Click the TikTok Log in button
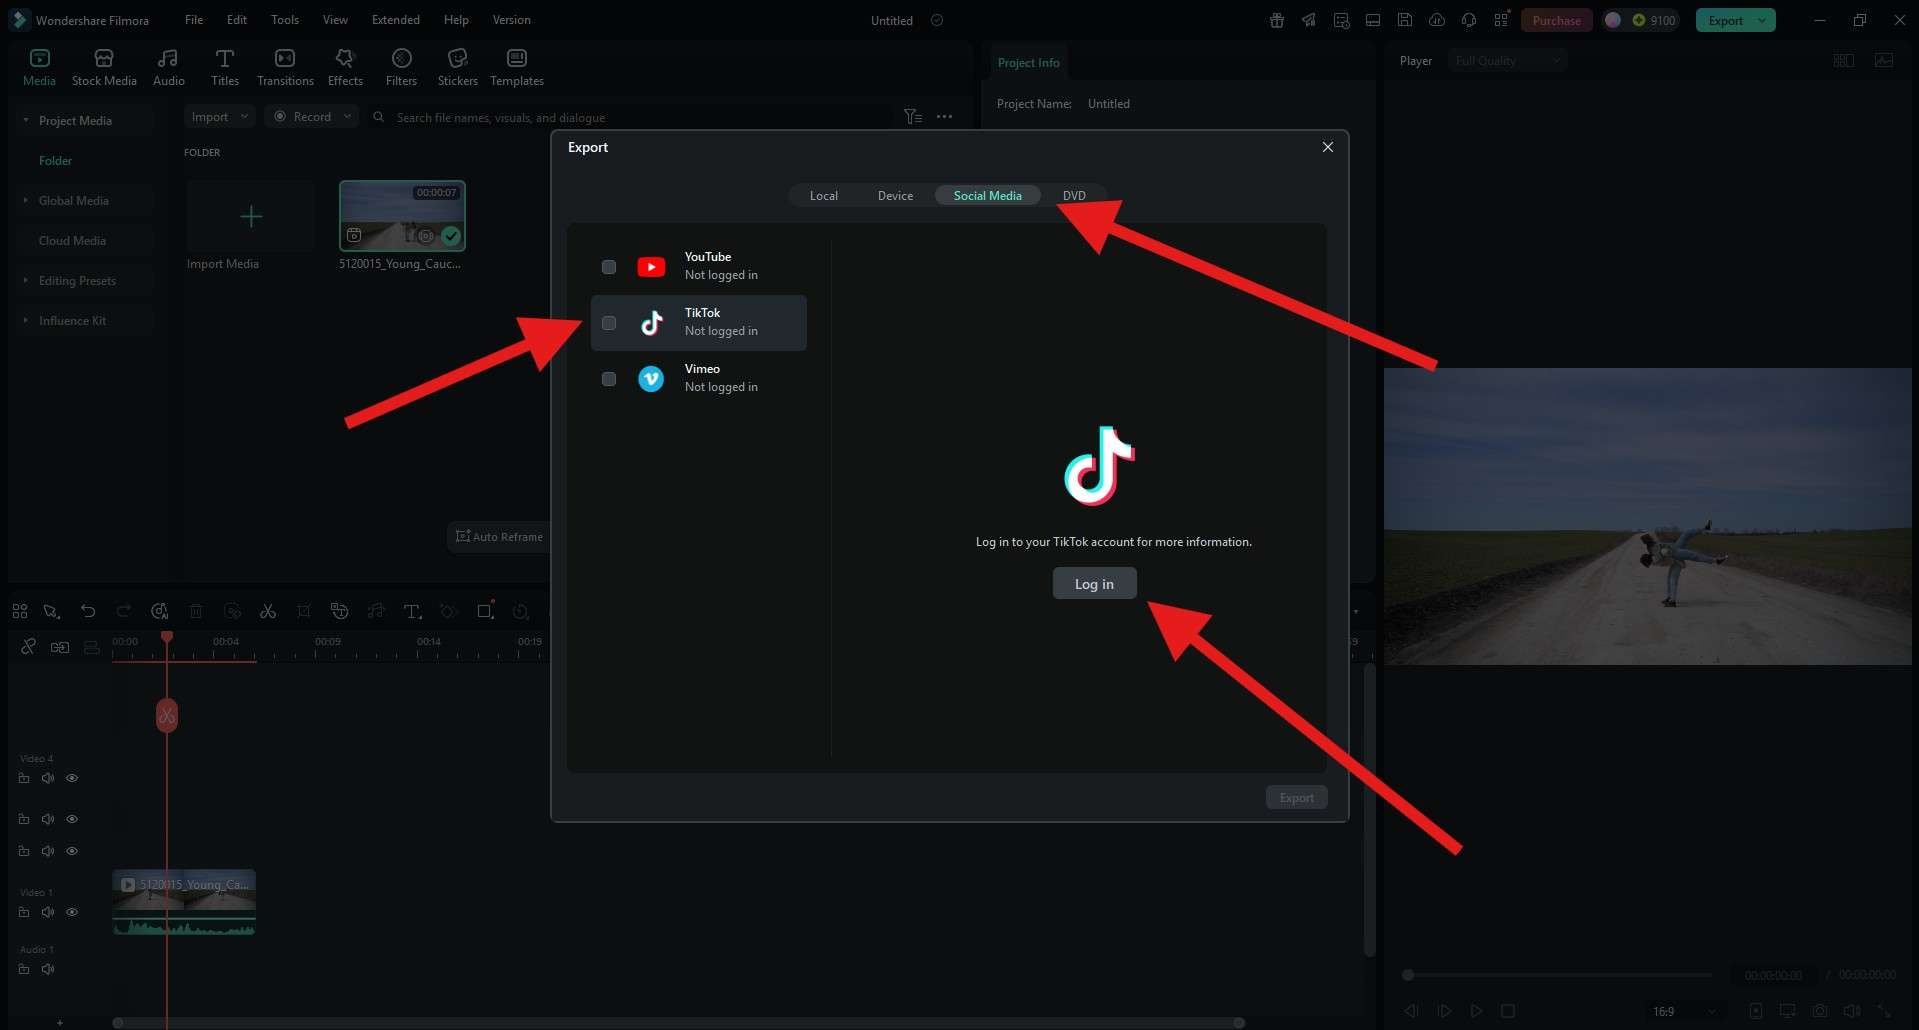The image size is (1919, 1030). click(1094, 584)
